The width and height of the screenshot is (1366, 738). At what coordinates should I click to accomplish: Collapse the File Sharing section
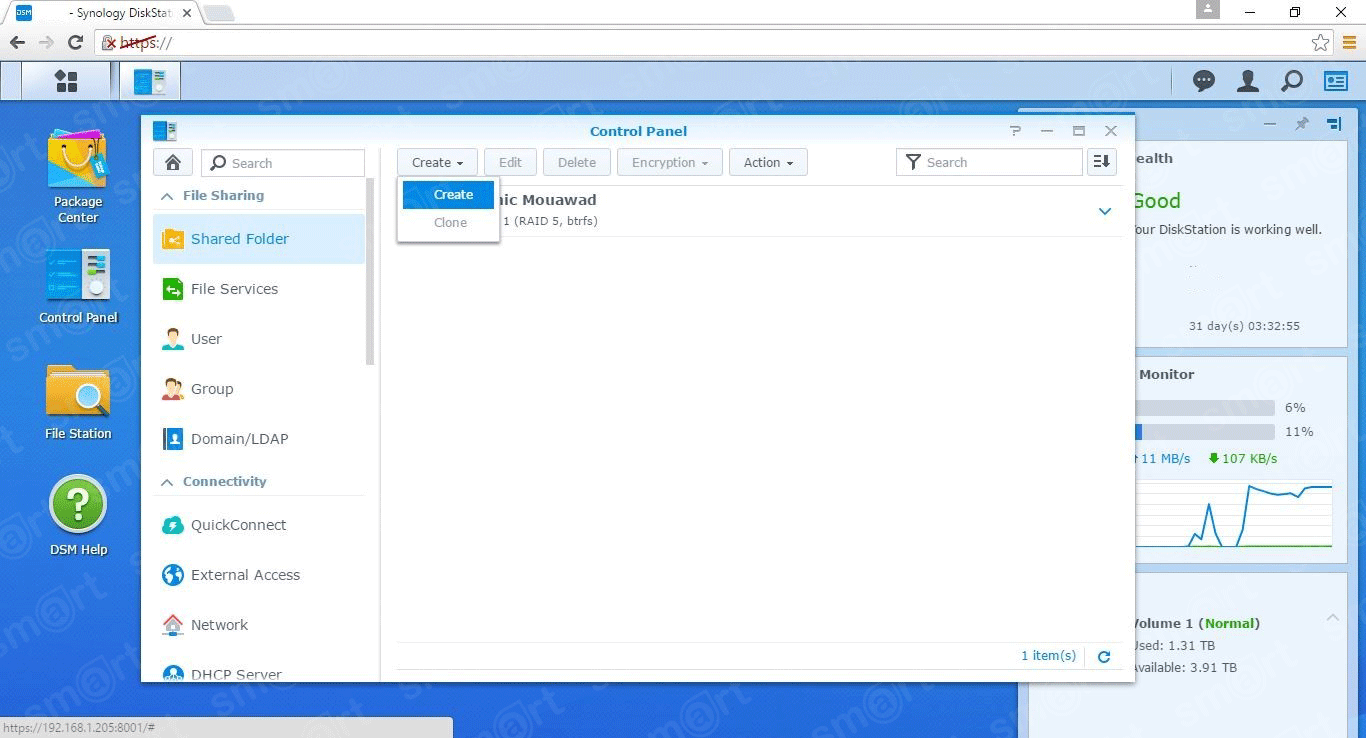tap(167, 196)
